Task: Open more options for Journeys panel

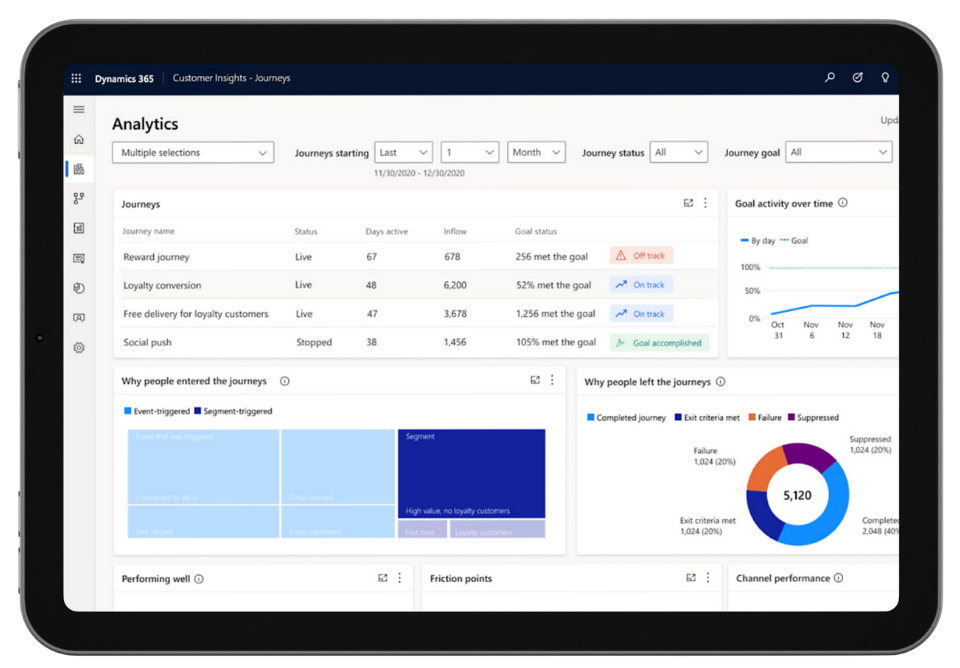Action: click(705, 203)
